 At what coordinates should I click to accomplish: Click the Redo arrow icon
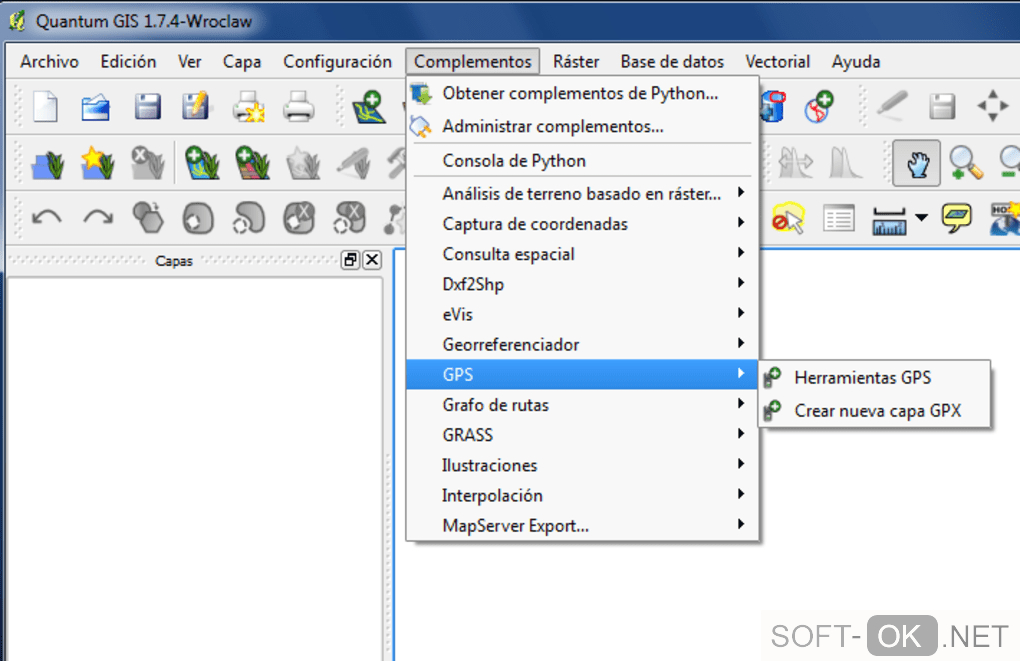(x=98, y=218)
